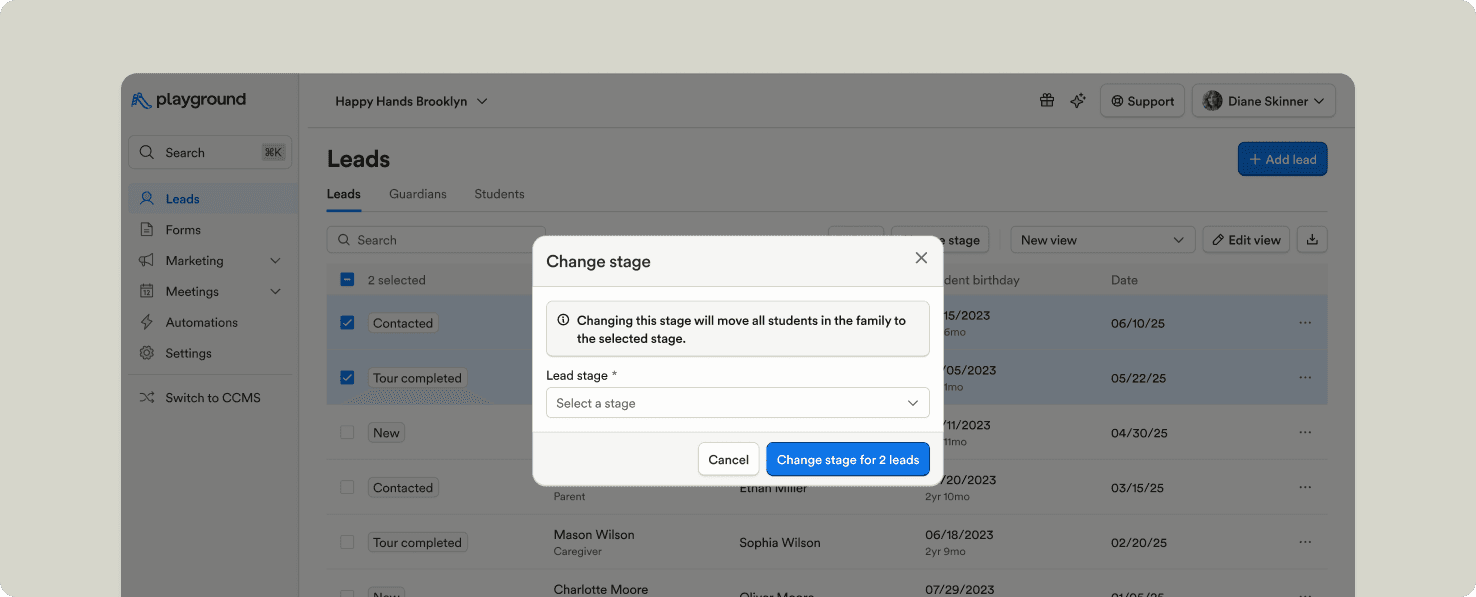
Task: Open Diane Skinner account menu
Action: [x=1263, y=101]
